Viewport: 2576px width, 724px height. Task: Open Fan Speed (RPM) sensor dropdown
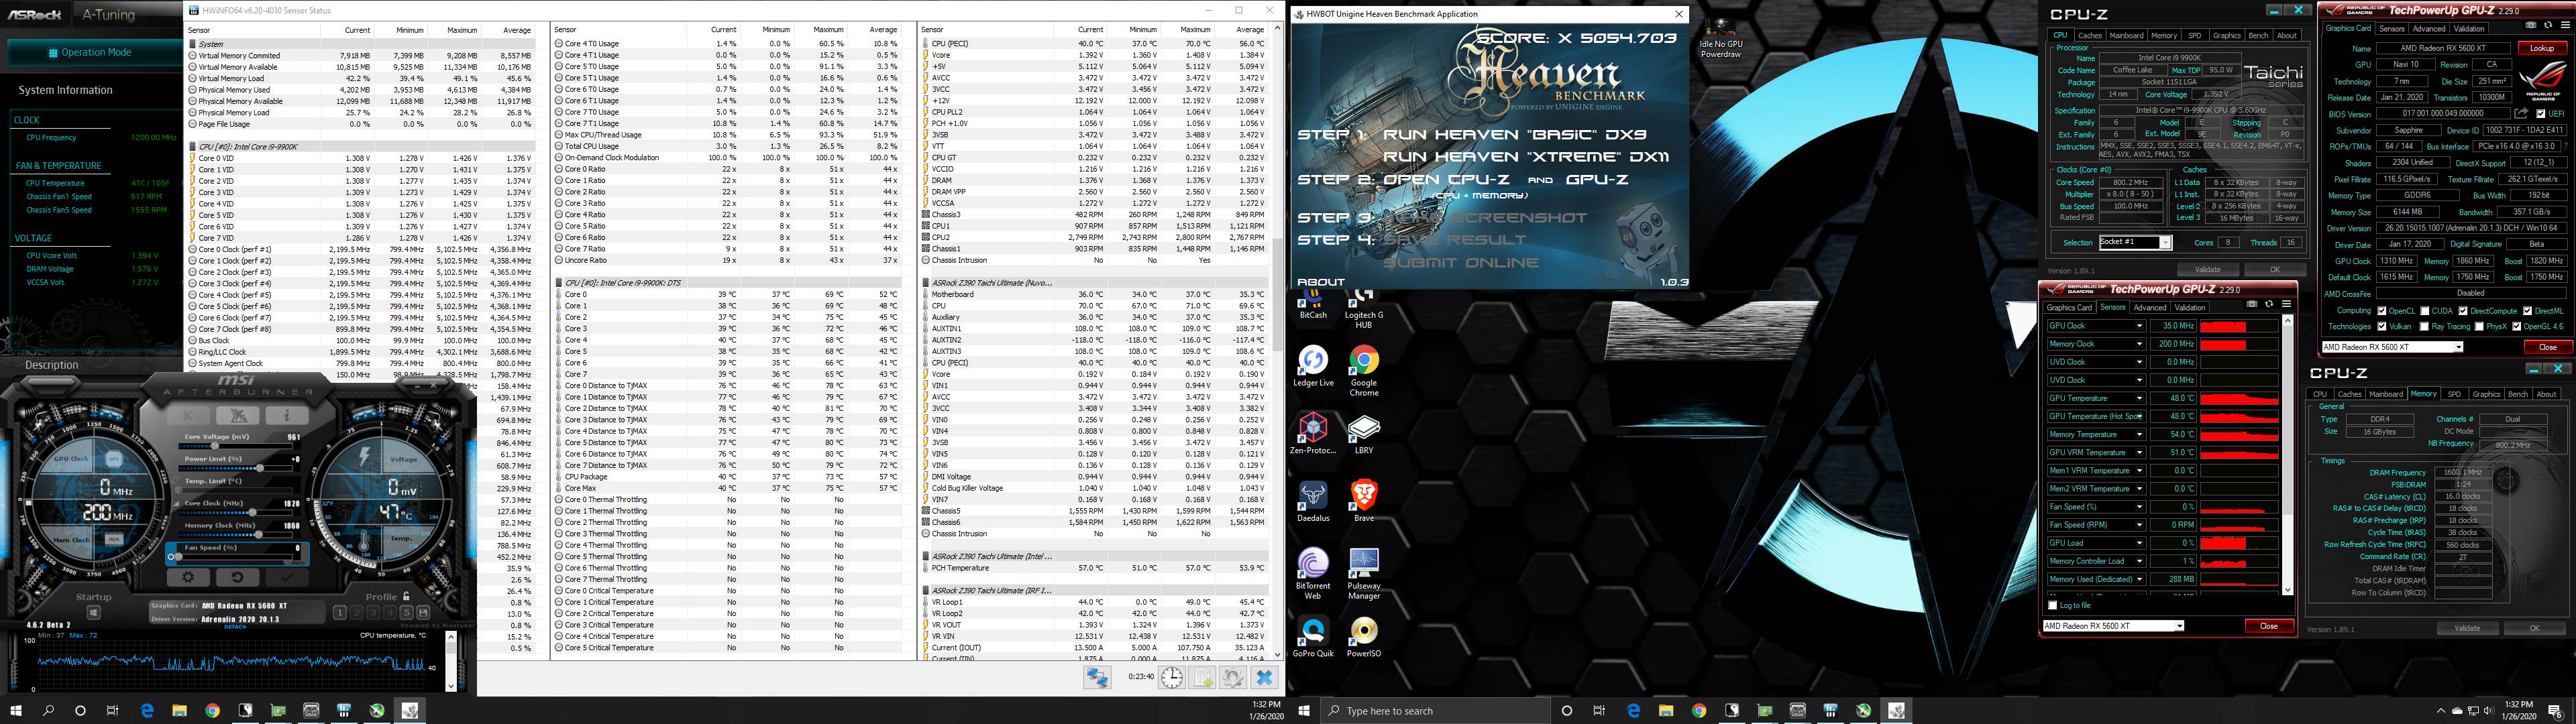pyautogui.click(x=2140, y=525)
